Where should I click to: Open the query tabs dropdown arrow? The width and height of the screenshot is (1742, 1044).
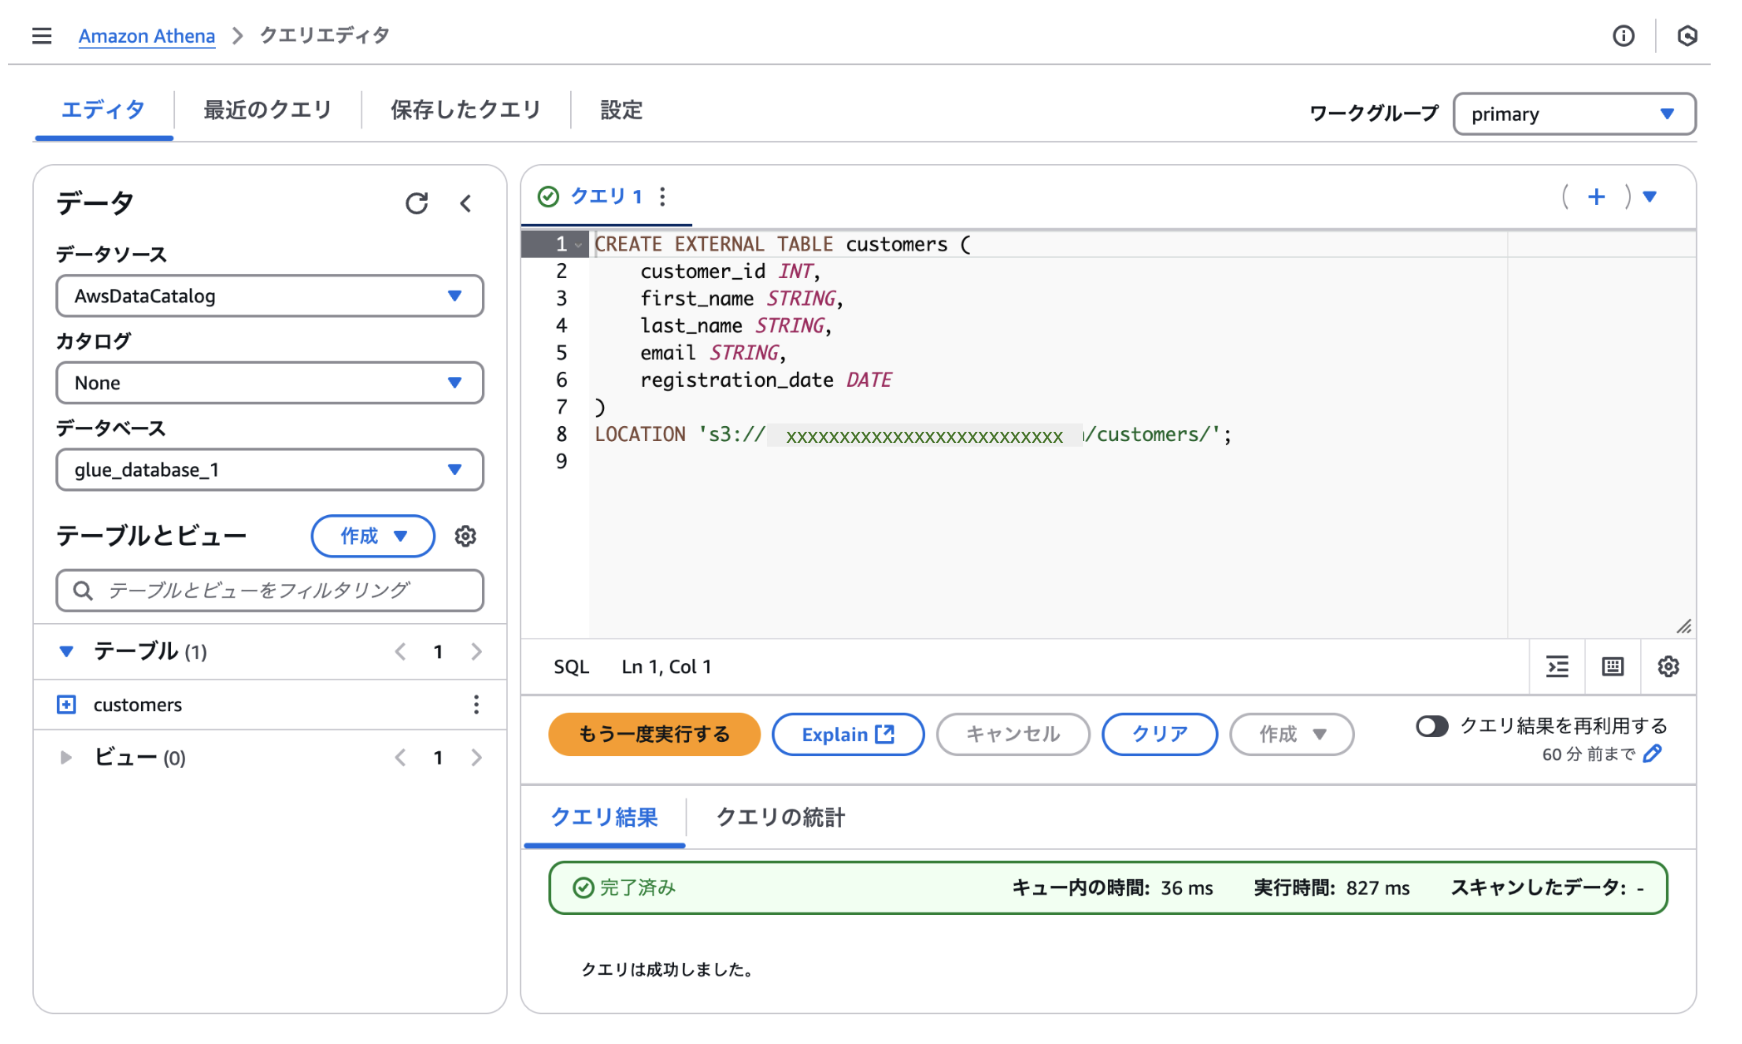pos(1650,197)
